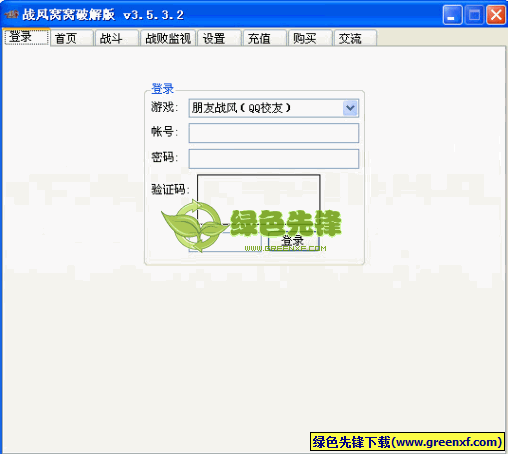Screen dimensions: 508x454
Task: Click the app icon in the title bar
Action: 11,15
